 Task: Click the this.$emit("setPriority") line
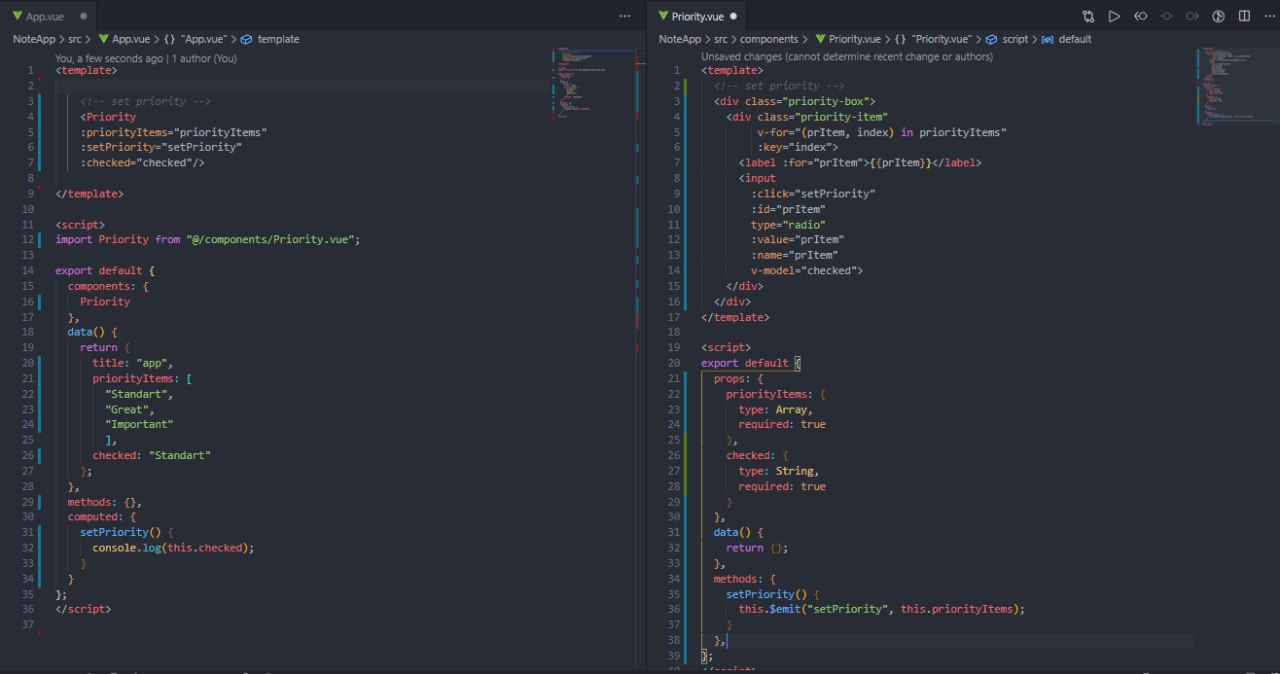click(x=882, y=609)
